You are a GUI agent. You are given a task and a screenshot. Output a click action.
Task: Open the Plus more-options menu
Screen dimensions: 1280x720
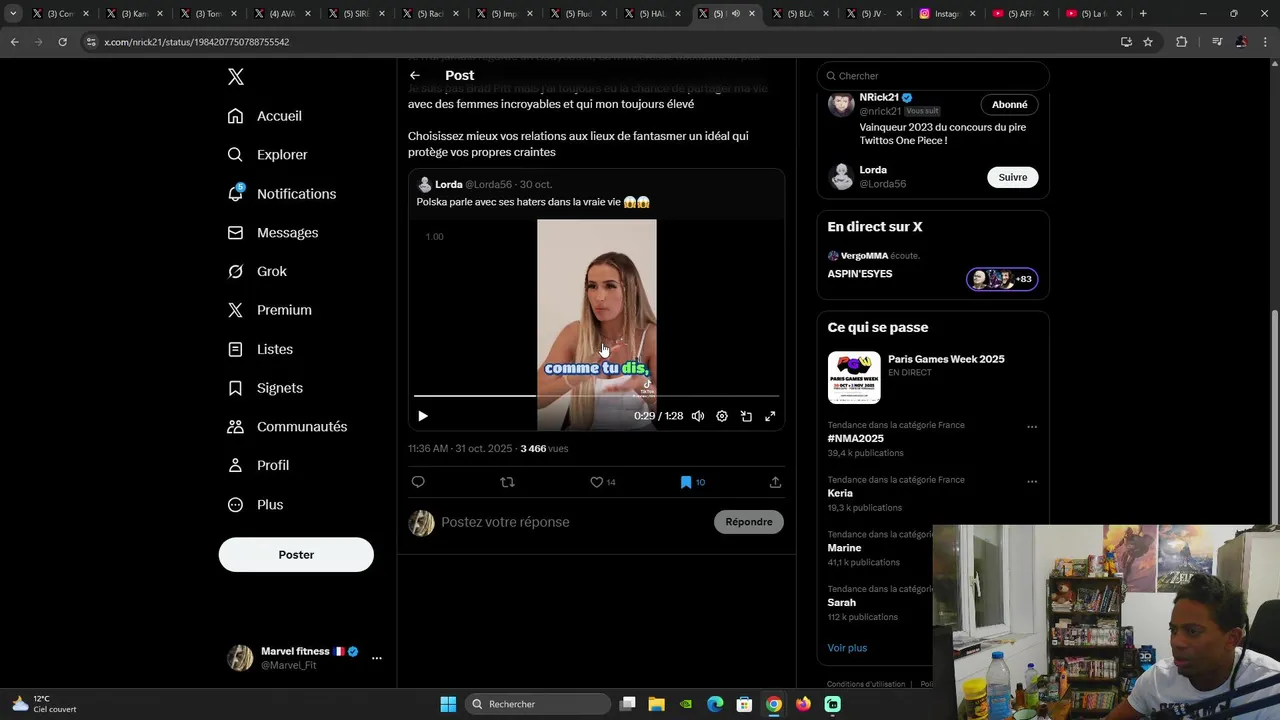(255, 505)
